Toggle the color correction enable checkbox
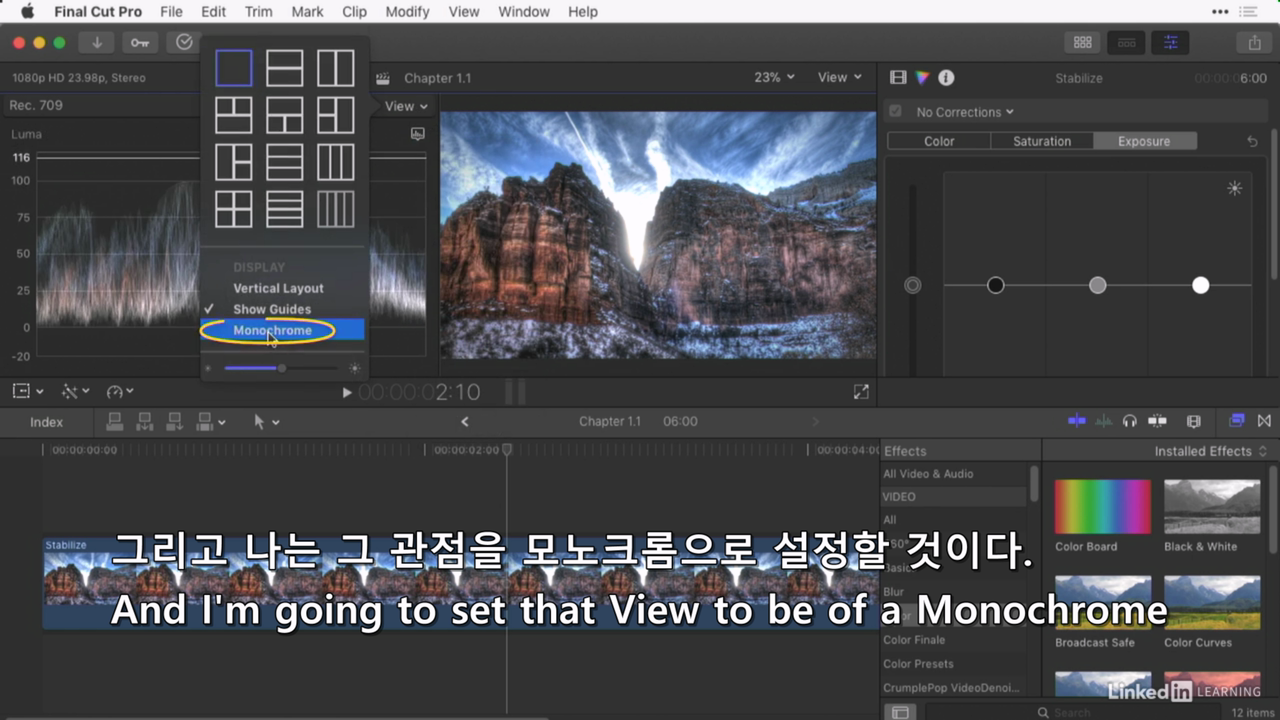Viewport: 1280px width, 720px height. coord(896,112)
